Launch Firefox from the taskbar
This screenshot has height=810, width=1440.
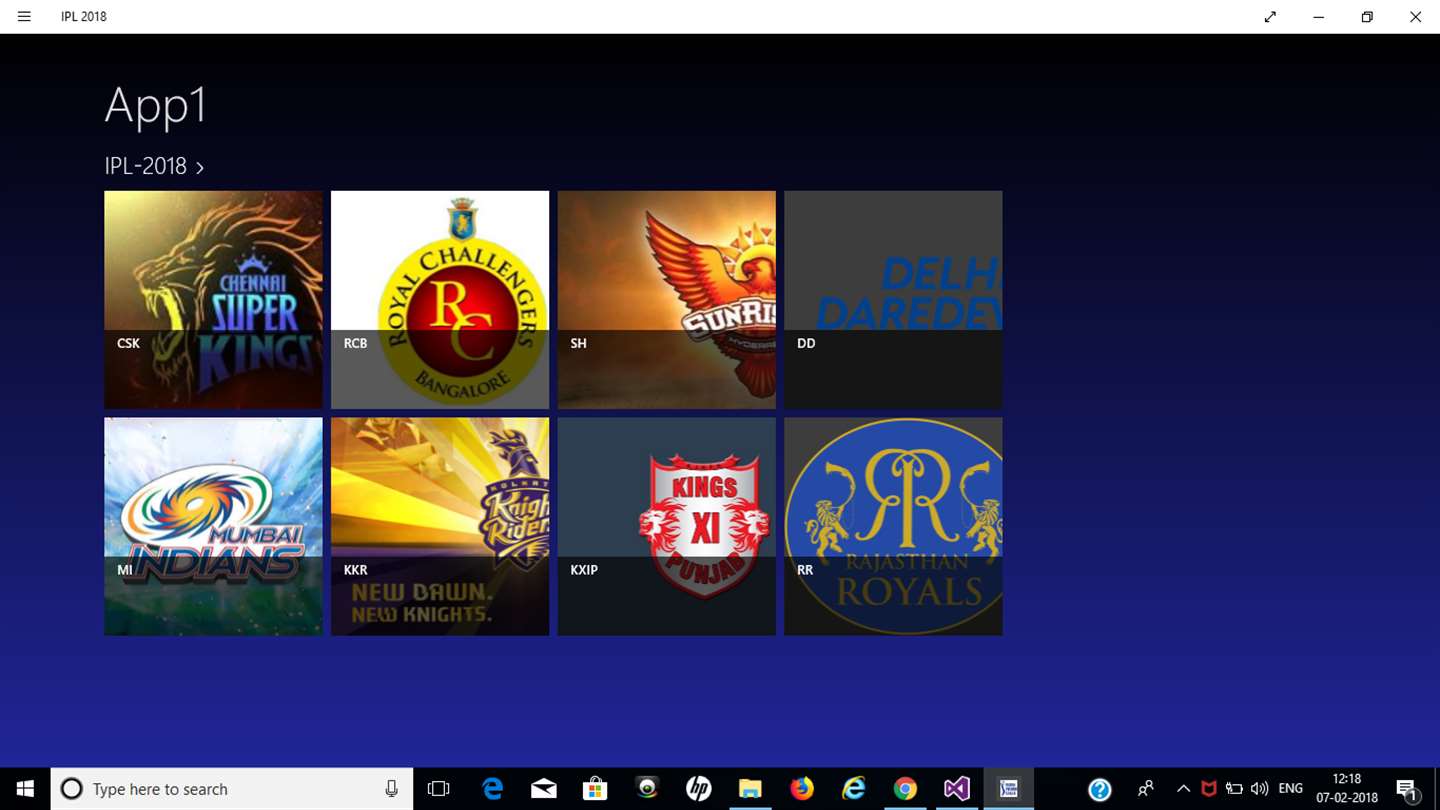point(802,789)
